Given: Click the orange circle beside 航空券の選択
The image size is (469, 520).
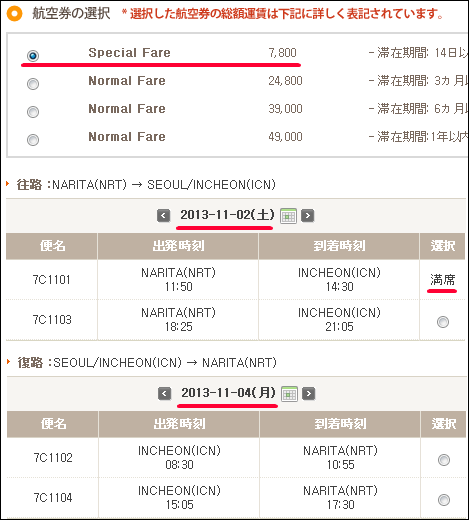Looking at the screenshot, I should point(14,14).
